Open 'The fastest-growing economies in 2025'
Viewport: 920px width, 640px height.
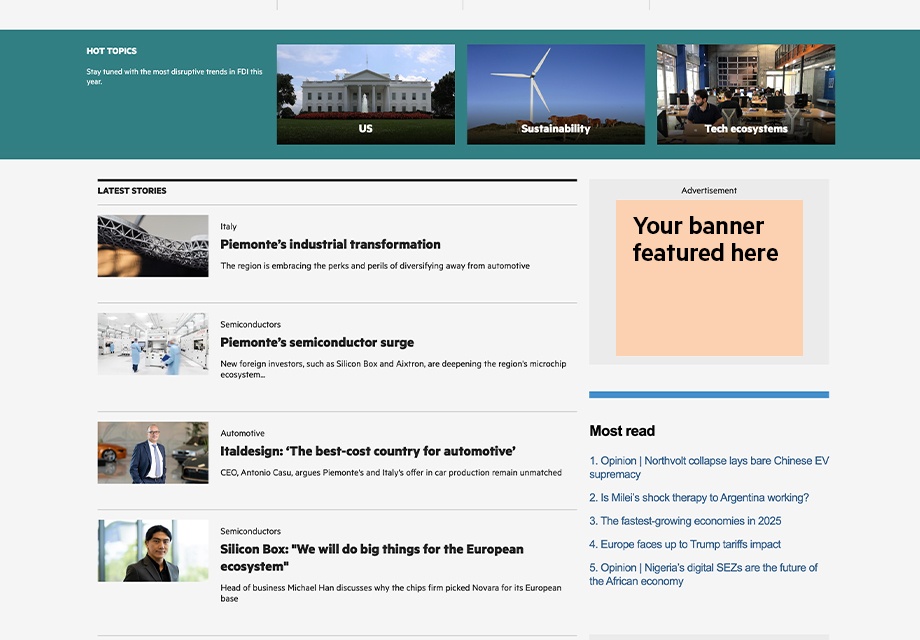[686, 520]
